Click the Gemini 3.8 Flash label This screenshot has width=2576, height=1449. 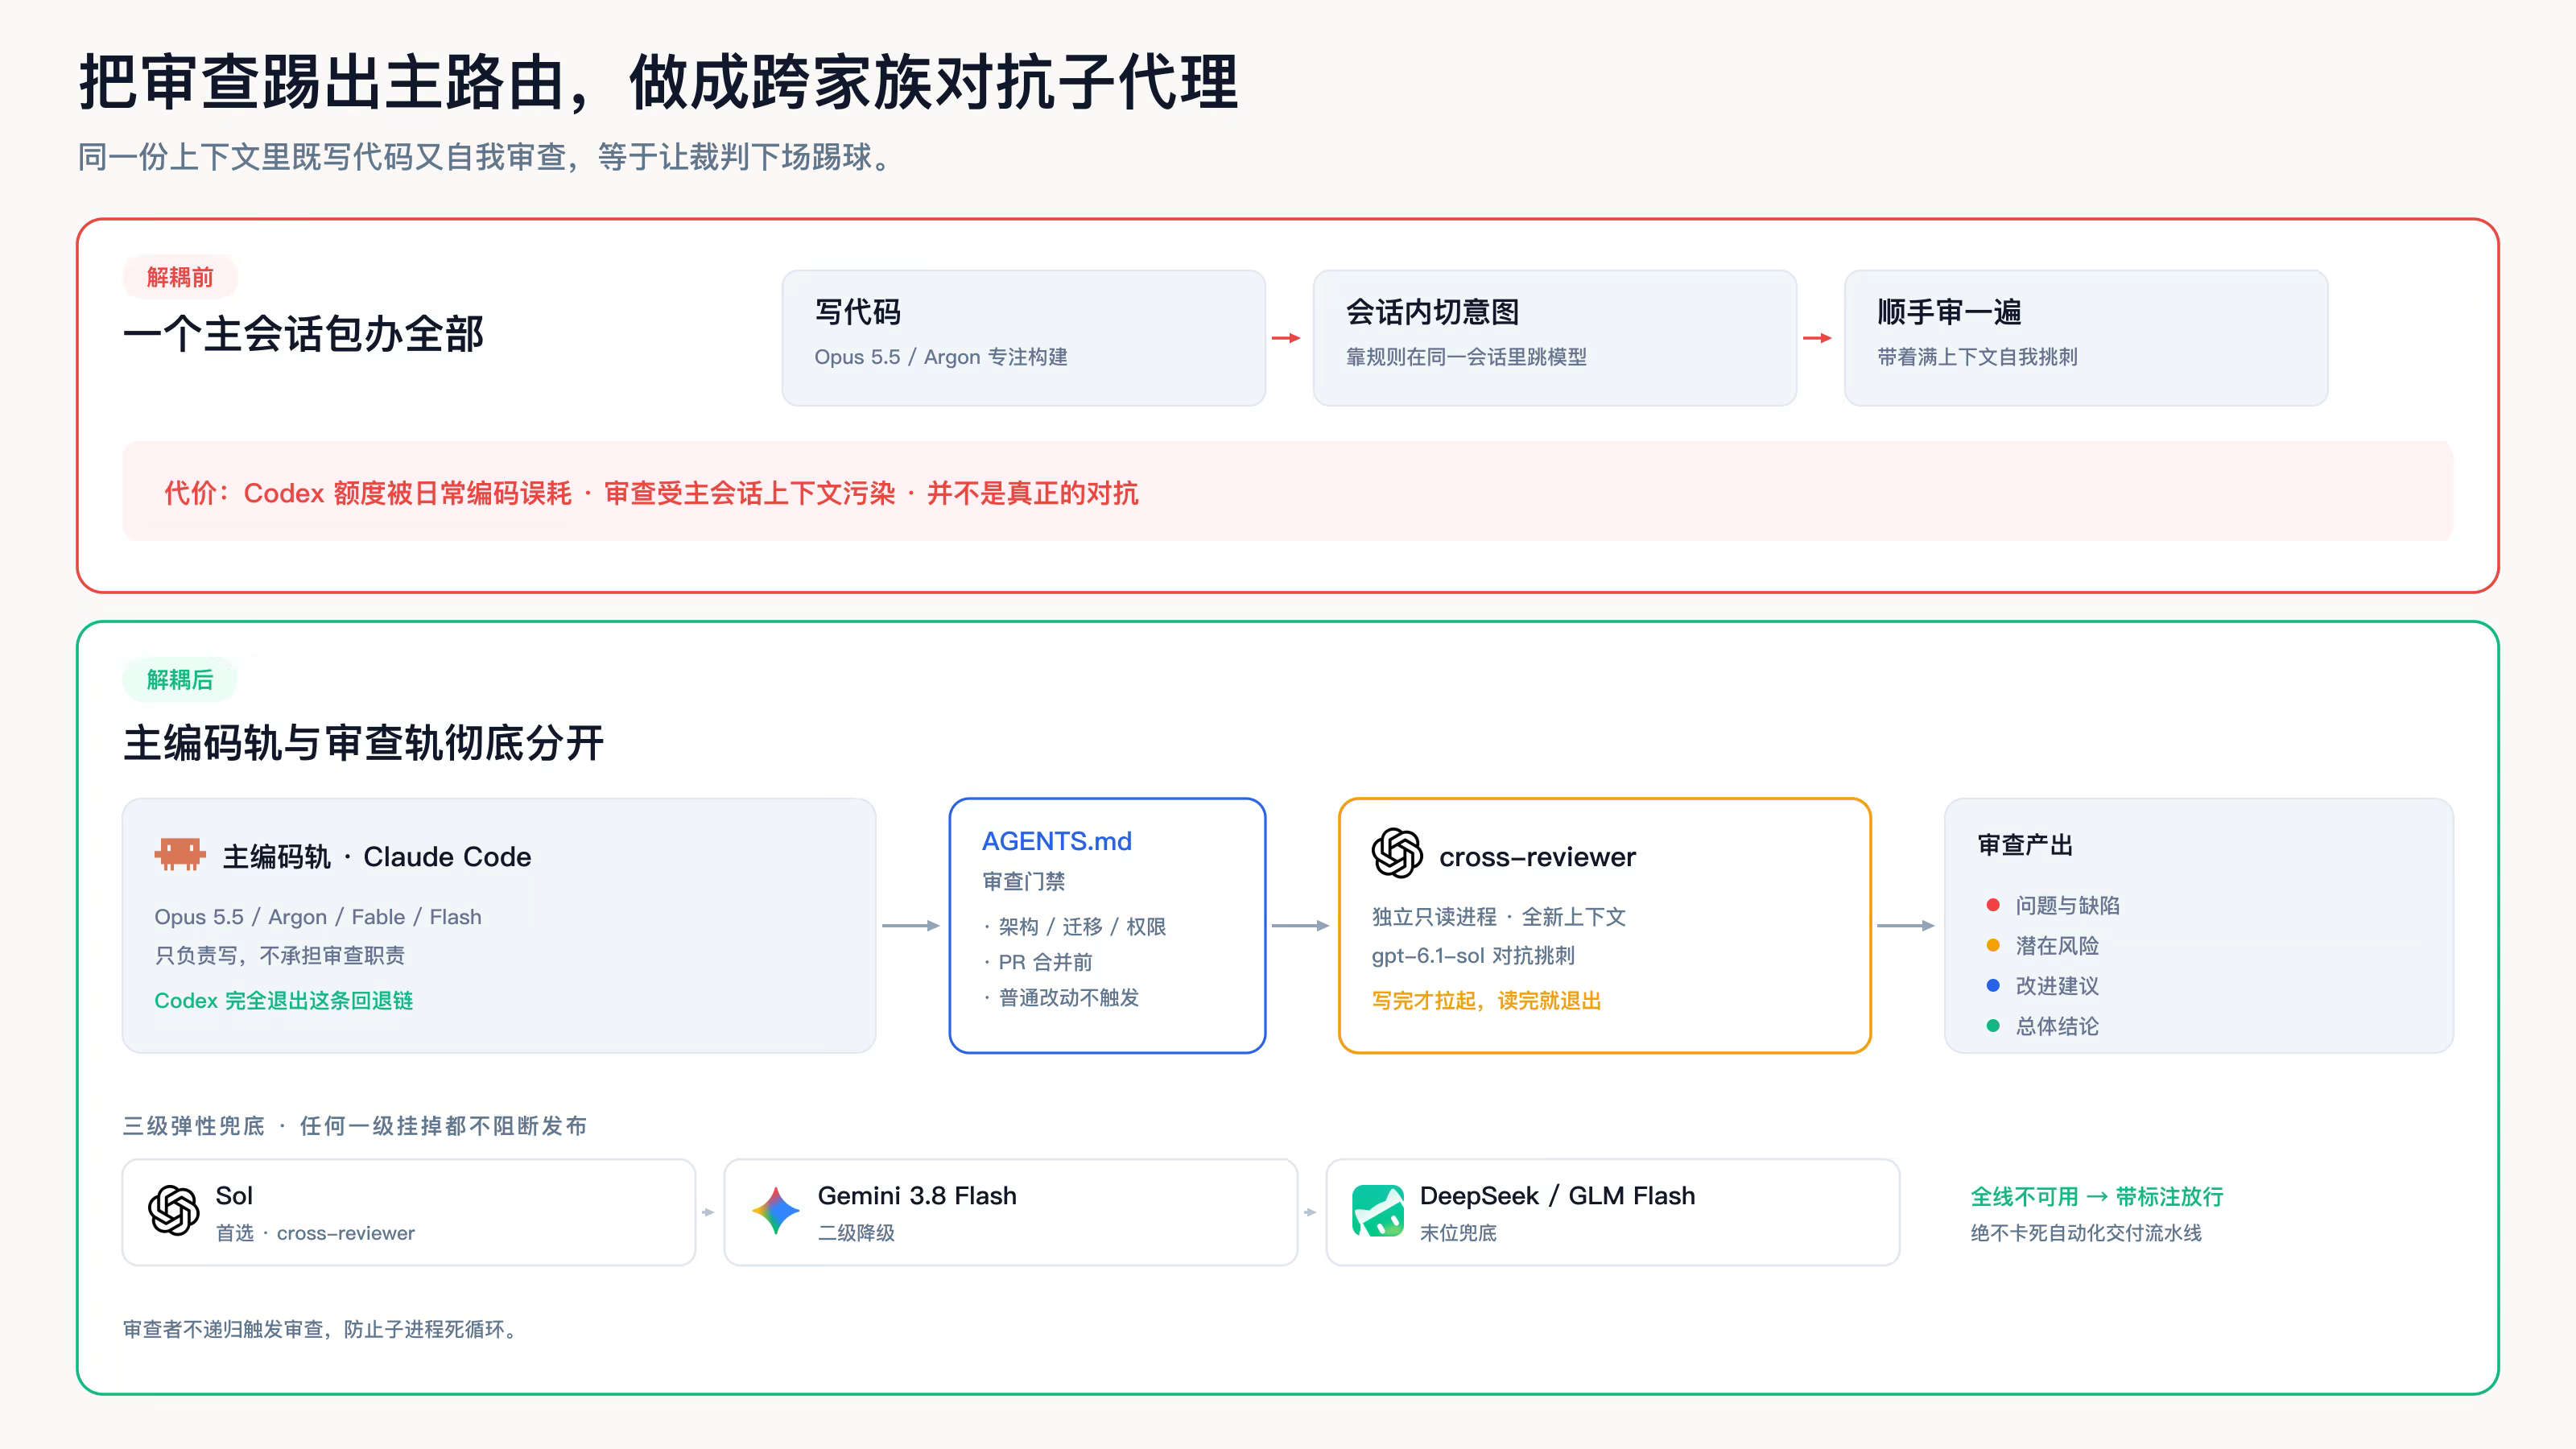click(917, 1196)
